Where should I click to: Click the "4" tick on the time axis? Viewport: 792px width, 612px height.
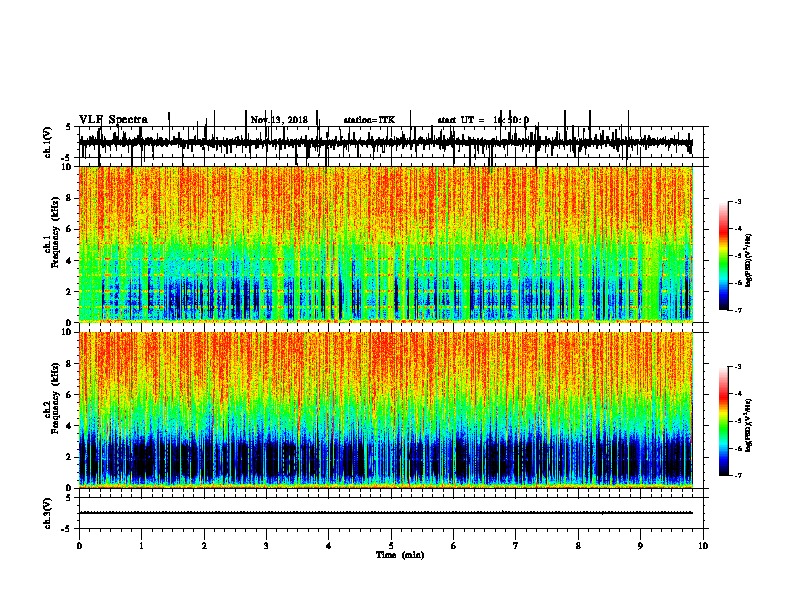[329, 546]
